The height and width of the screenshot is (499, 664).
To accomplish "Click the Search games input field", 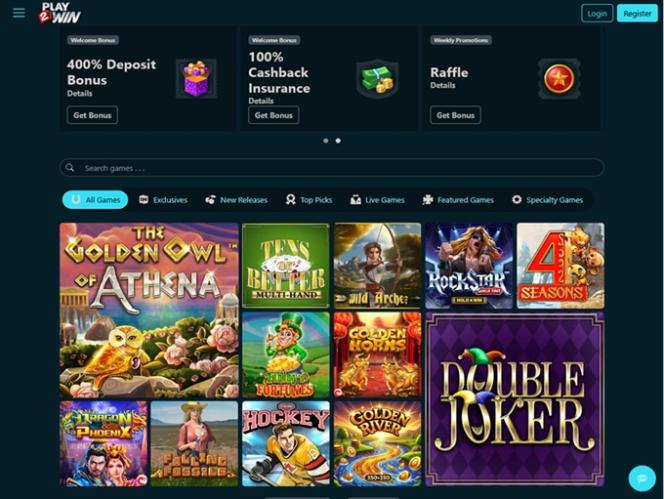I will (332, 168).
